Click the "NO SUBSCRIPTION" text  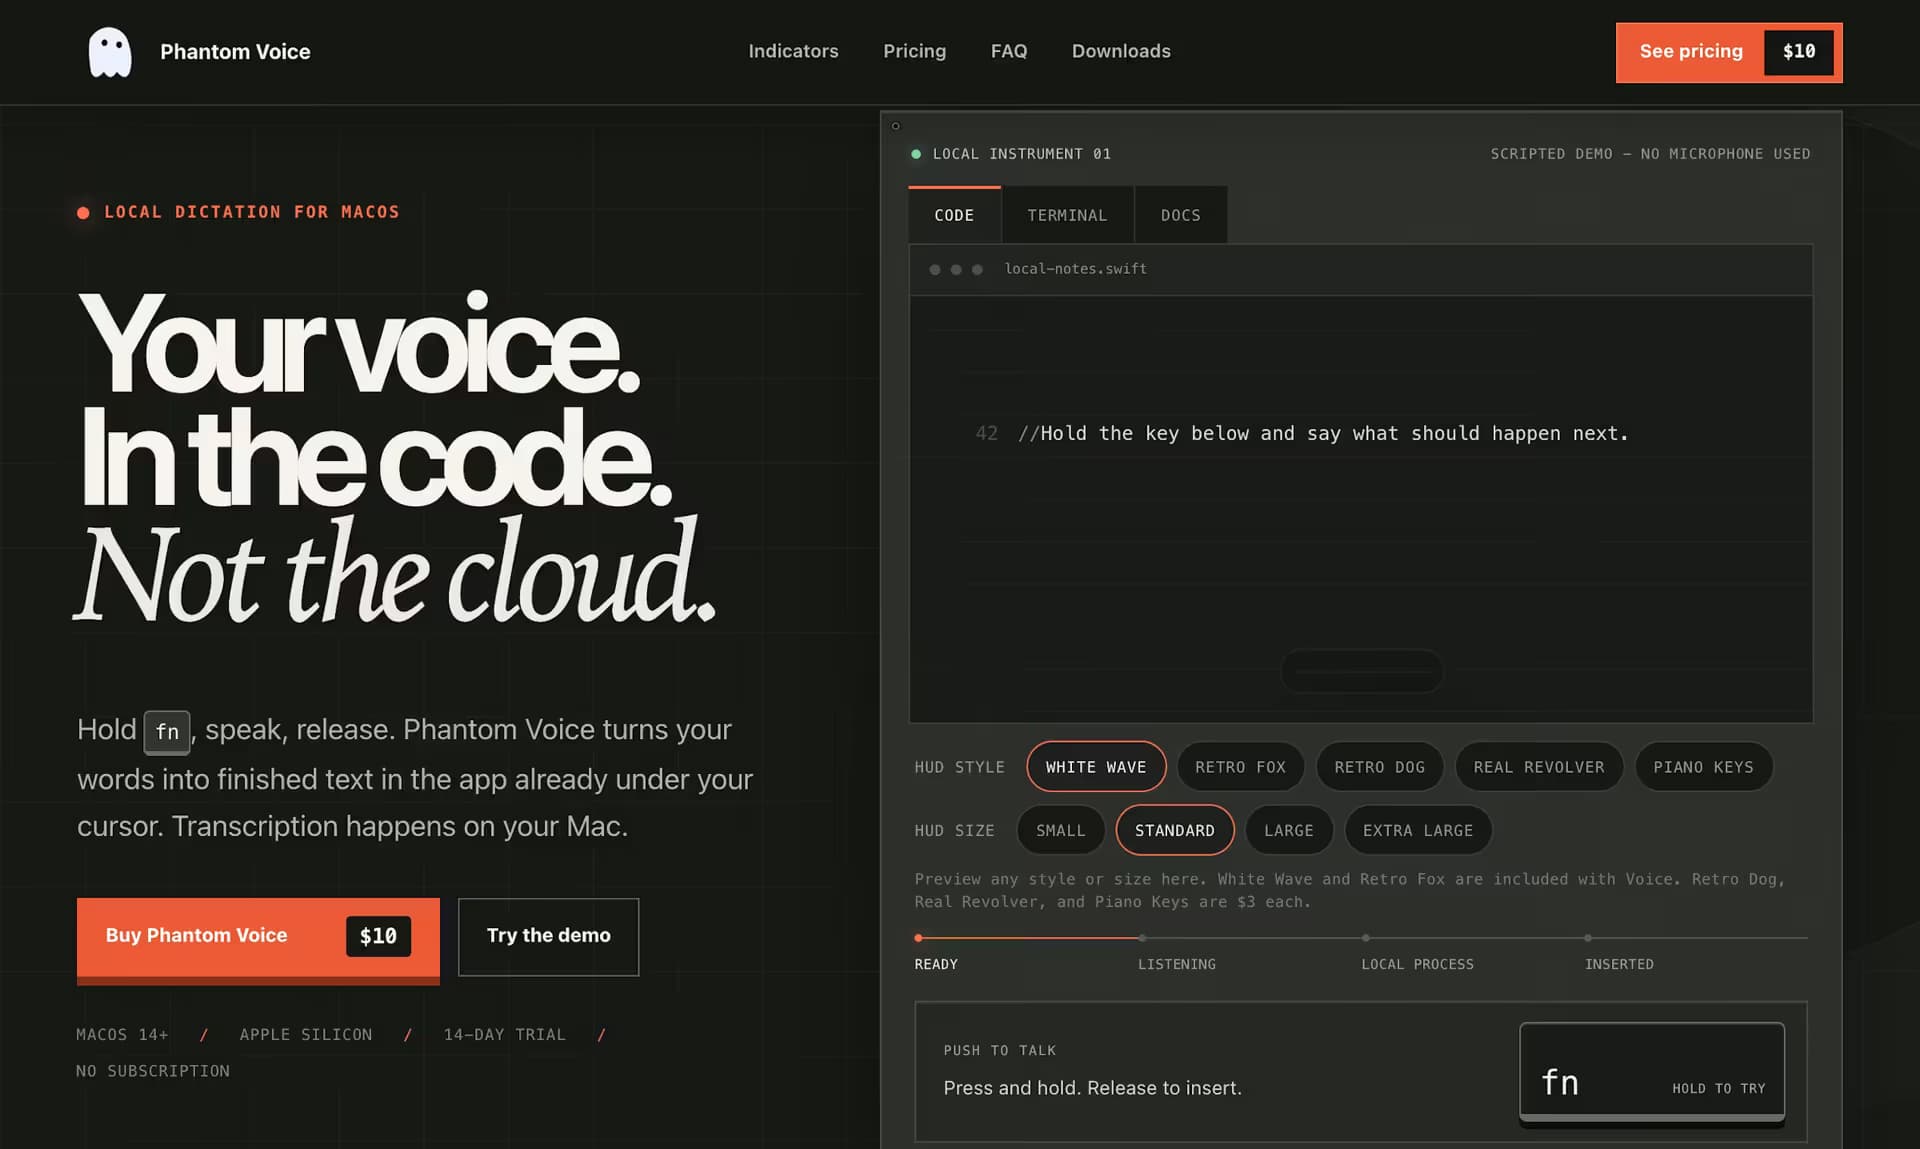[153, 1071]
